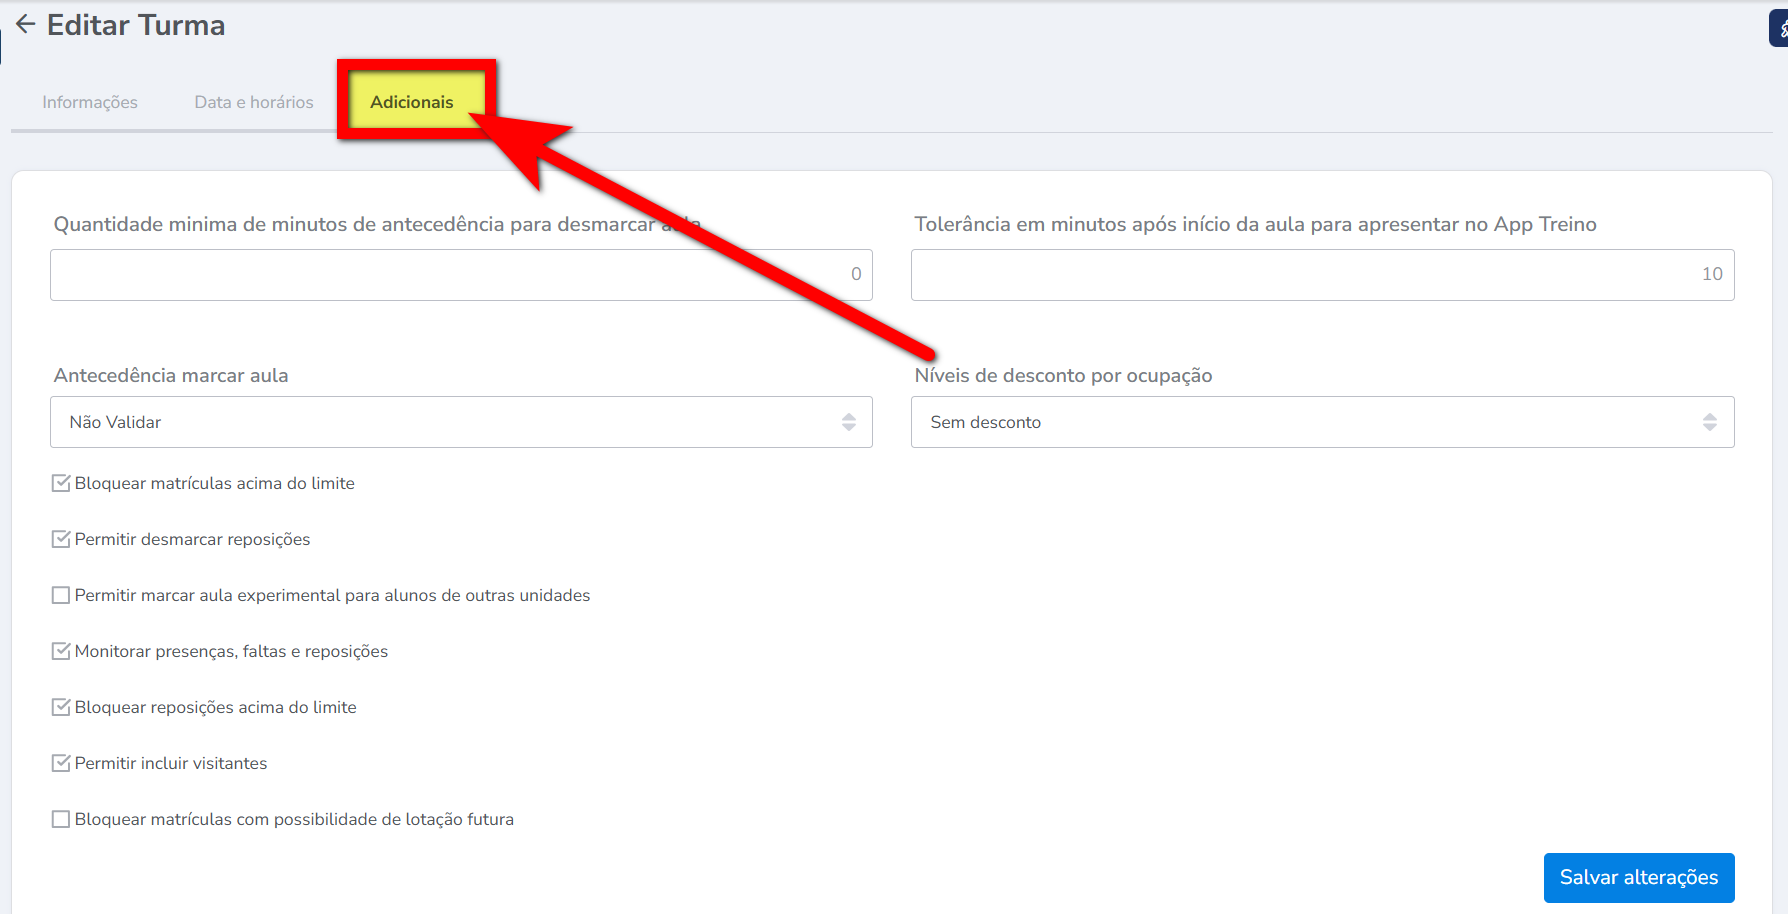
Task: Click the arrows icon in Níveis de desconto
Action: pyautogui.click(x=1709, y=422)
